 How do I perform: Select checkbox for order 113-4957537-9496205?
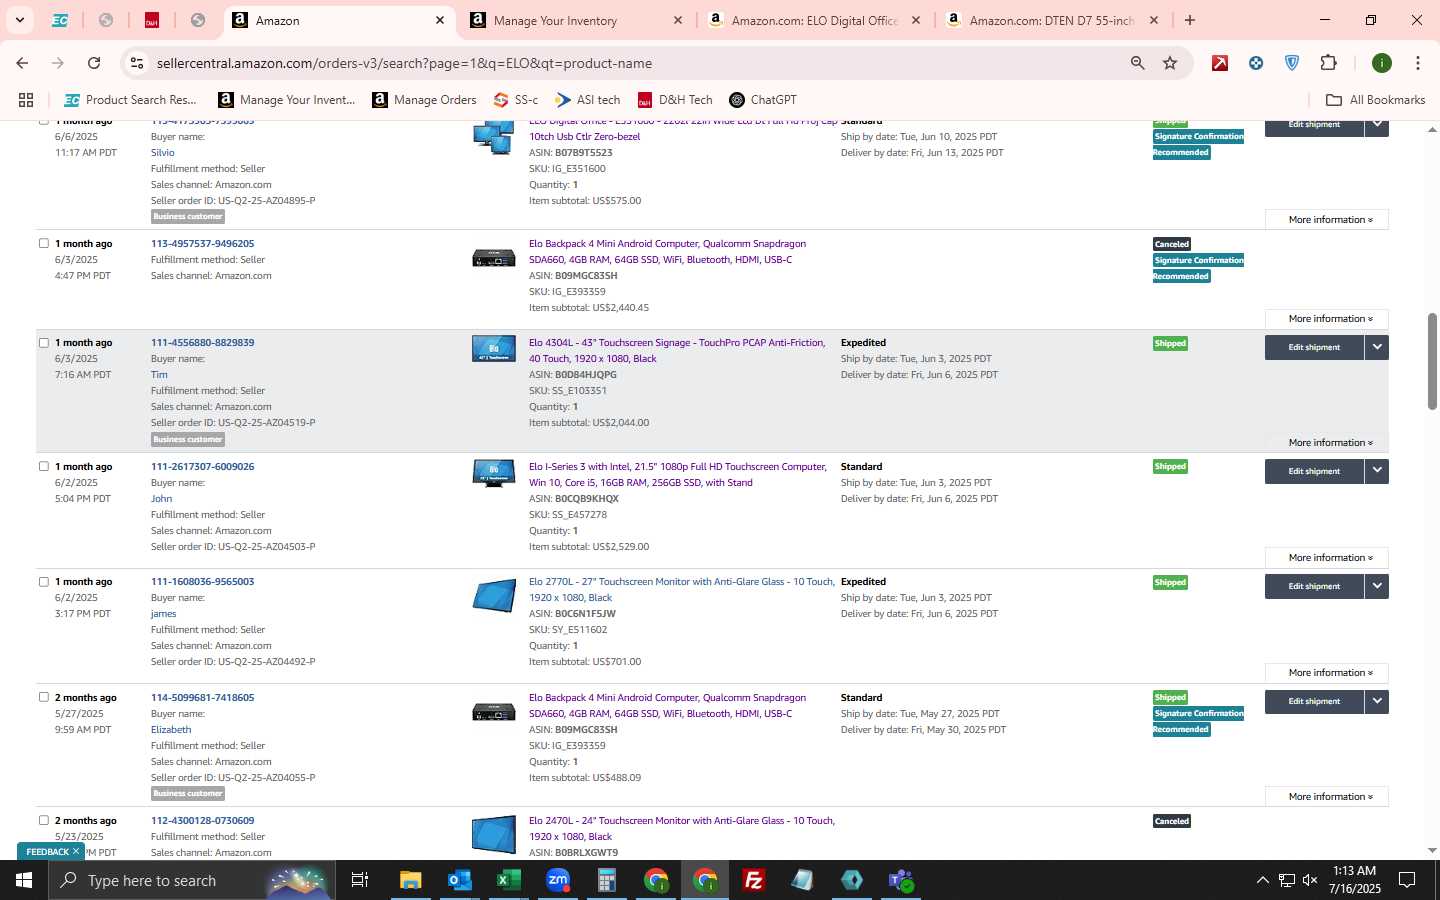(43, 243)
